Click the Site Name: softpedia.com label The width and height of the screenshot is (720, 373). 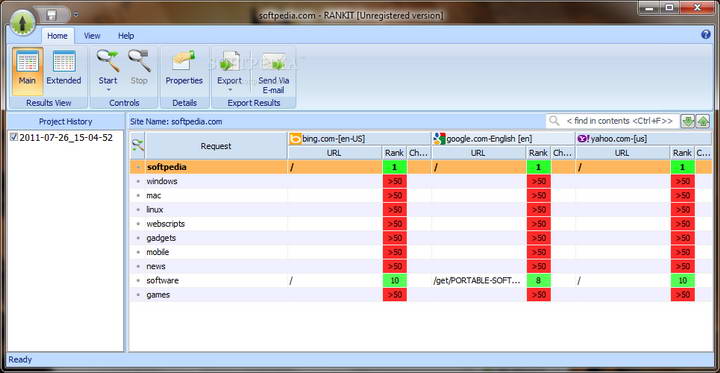pos(176,122)
